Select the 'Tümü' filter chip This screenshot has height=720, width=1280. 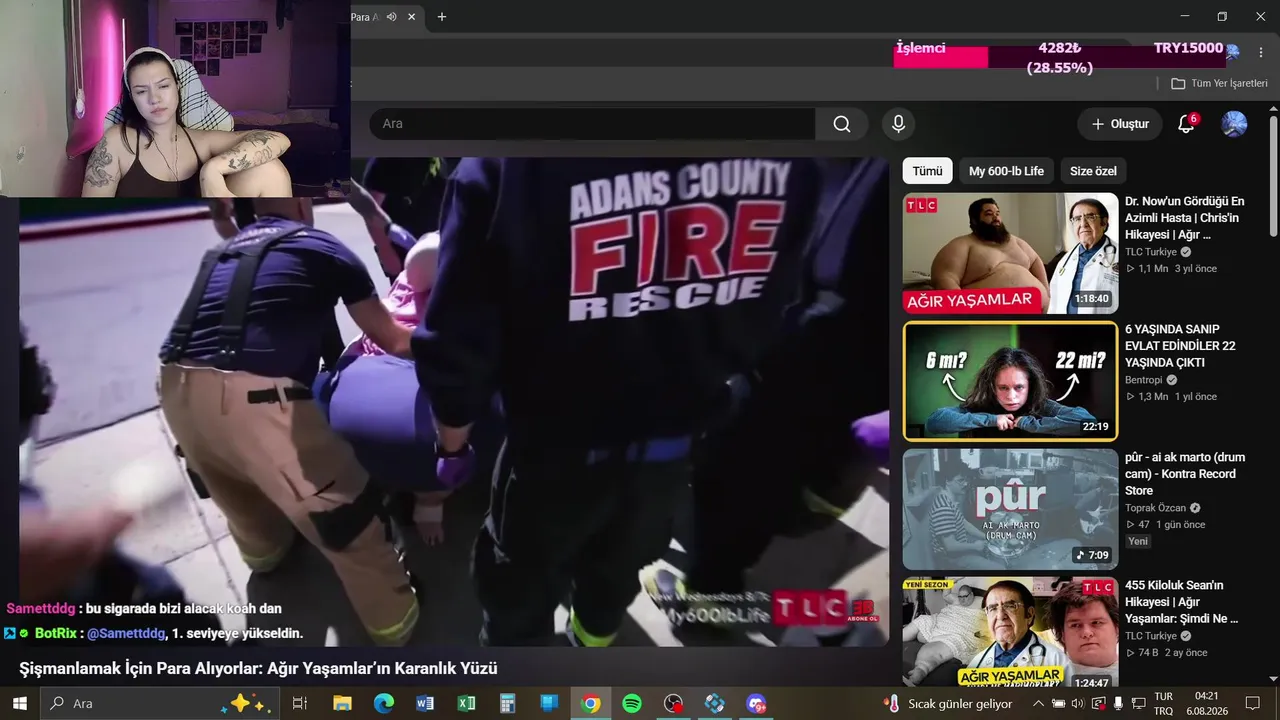pos(927,171)
